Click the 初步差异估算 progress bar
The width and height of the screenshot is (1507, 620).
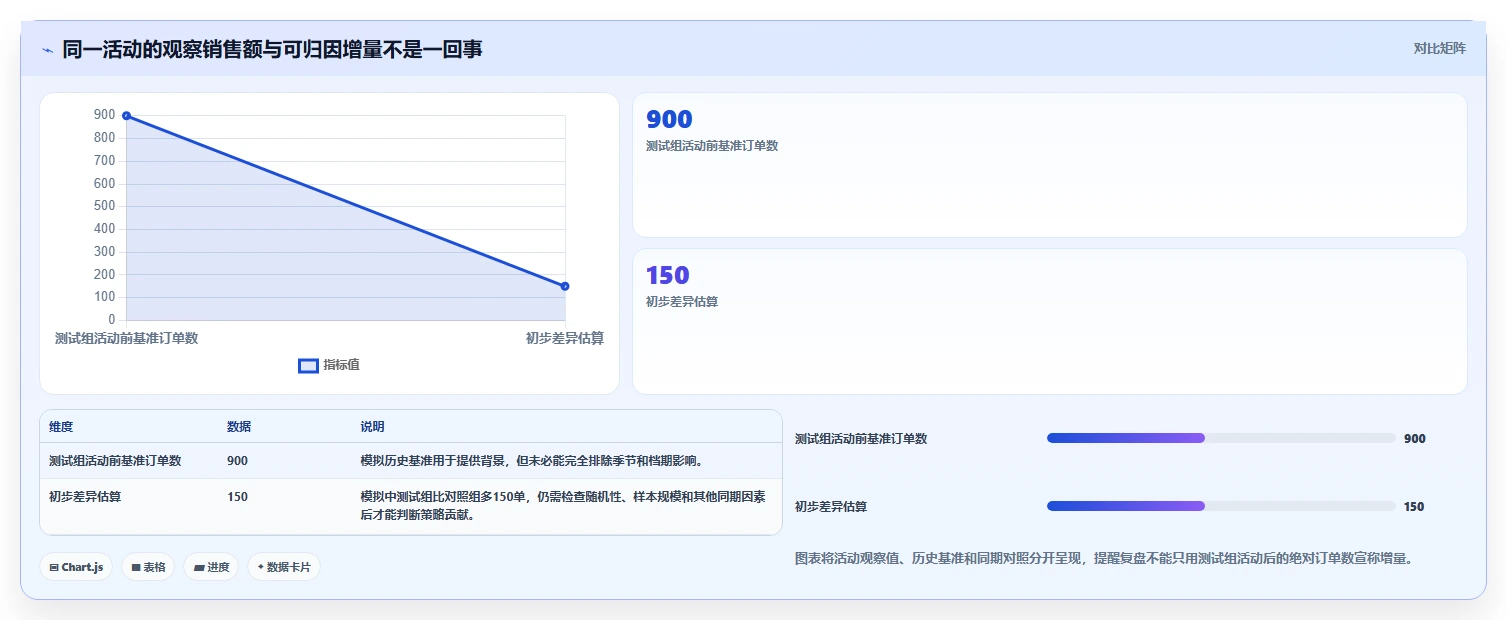point(1221,506)
